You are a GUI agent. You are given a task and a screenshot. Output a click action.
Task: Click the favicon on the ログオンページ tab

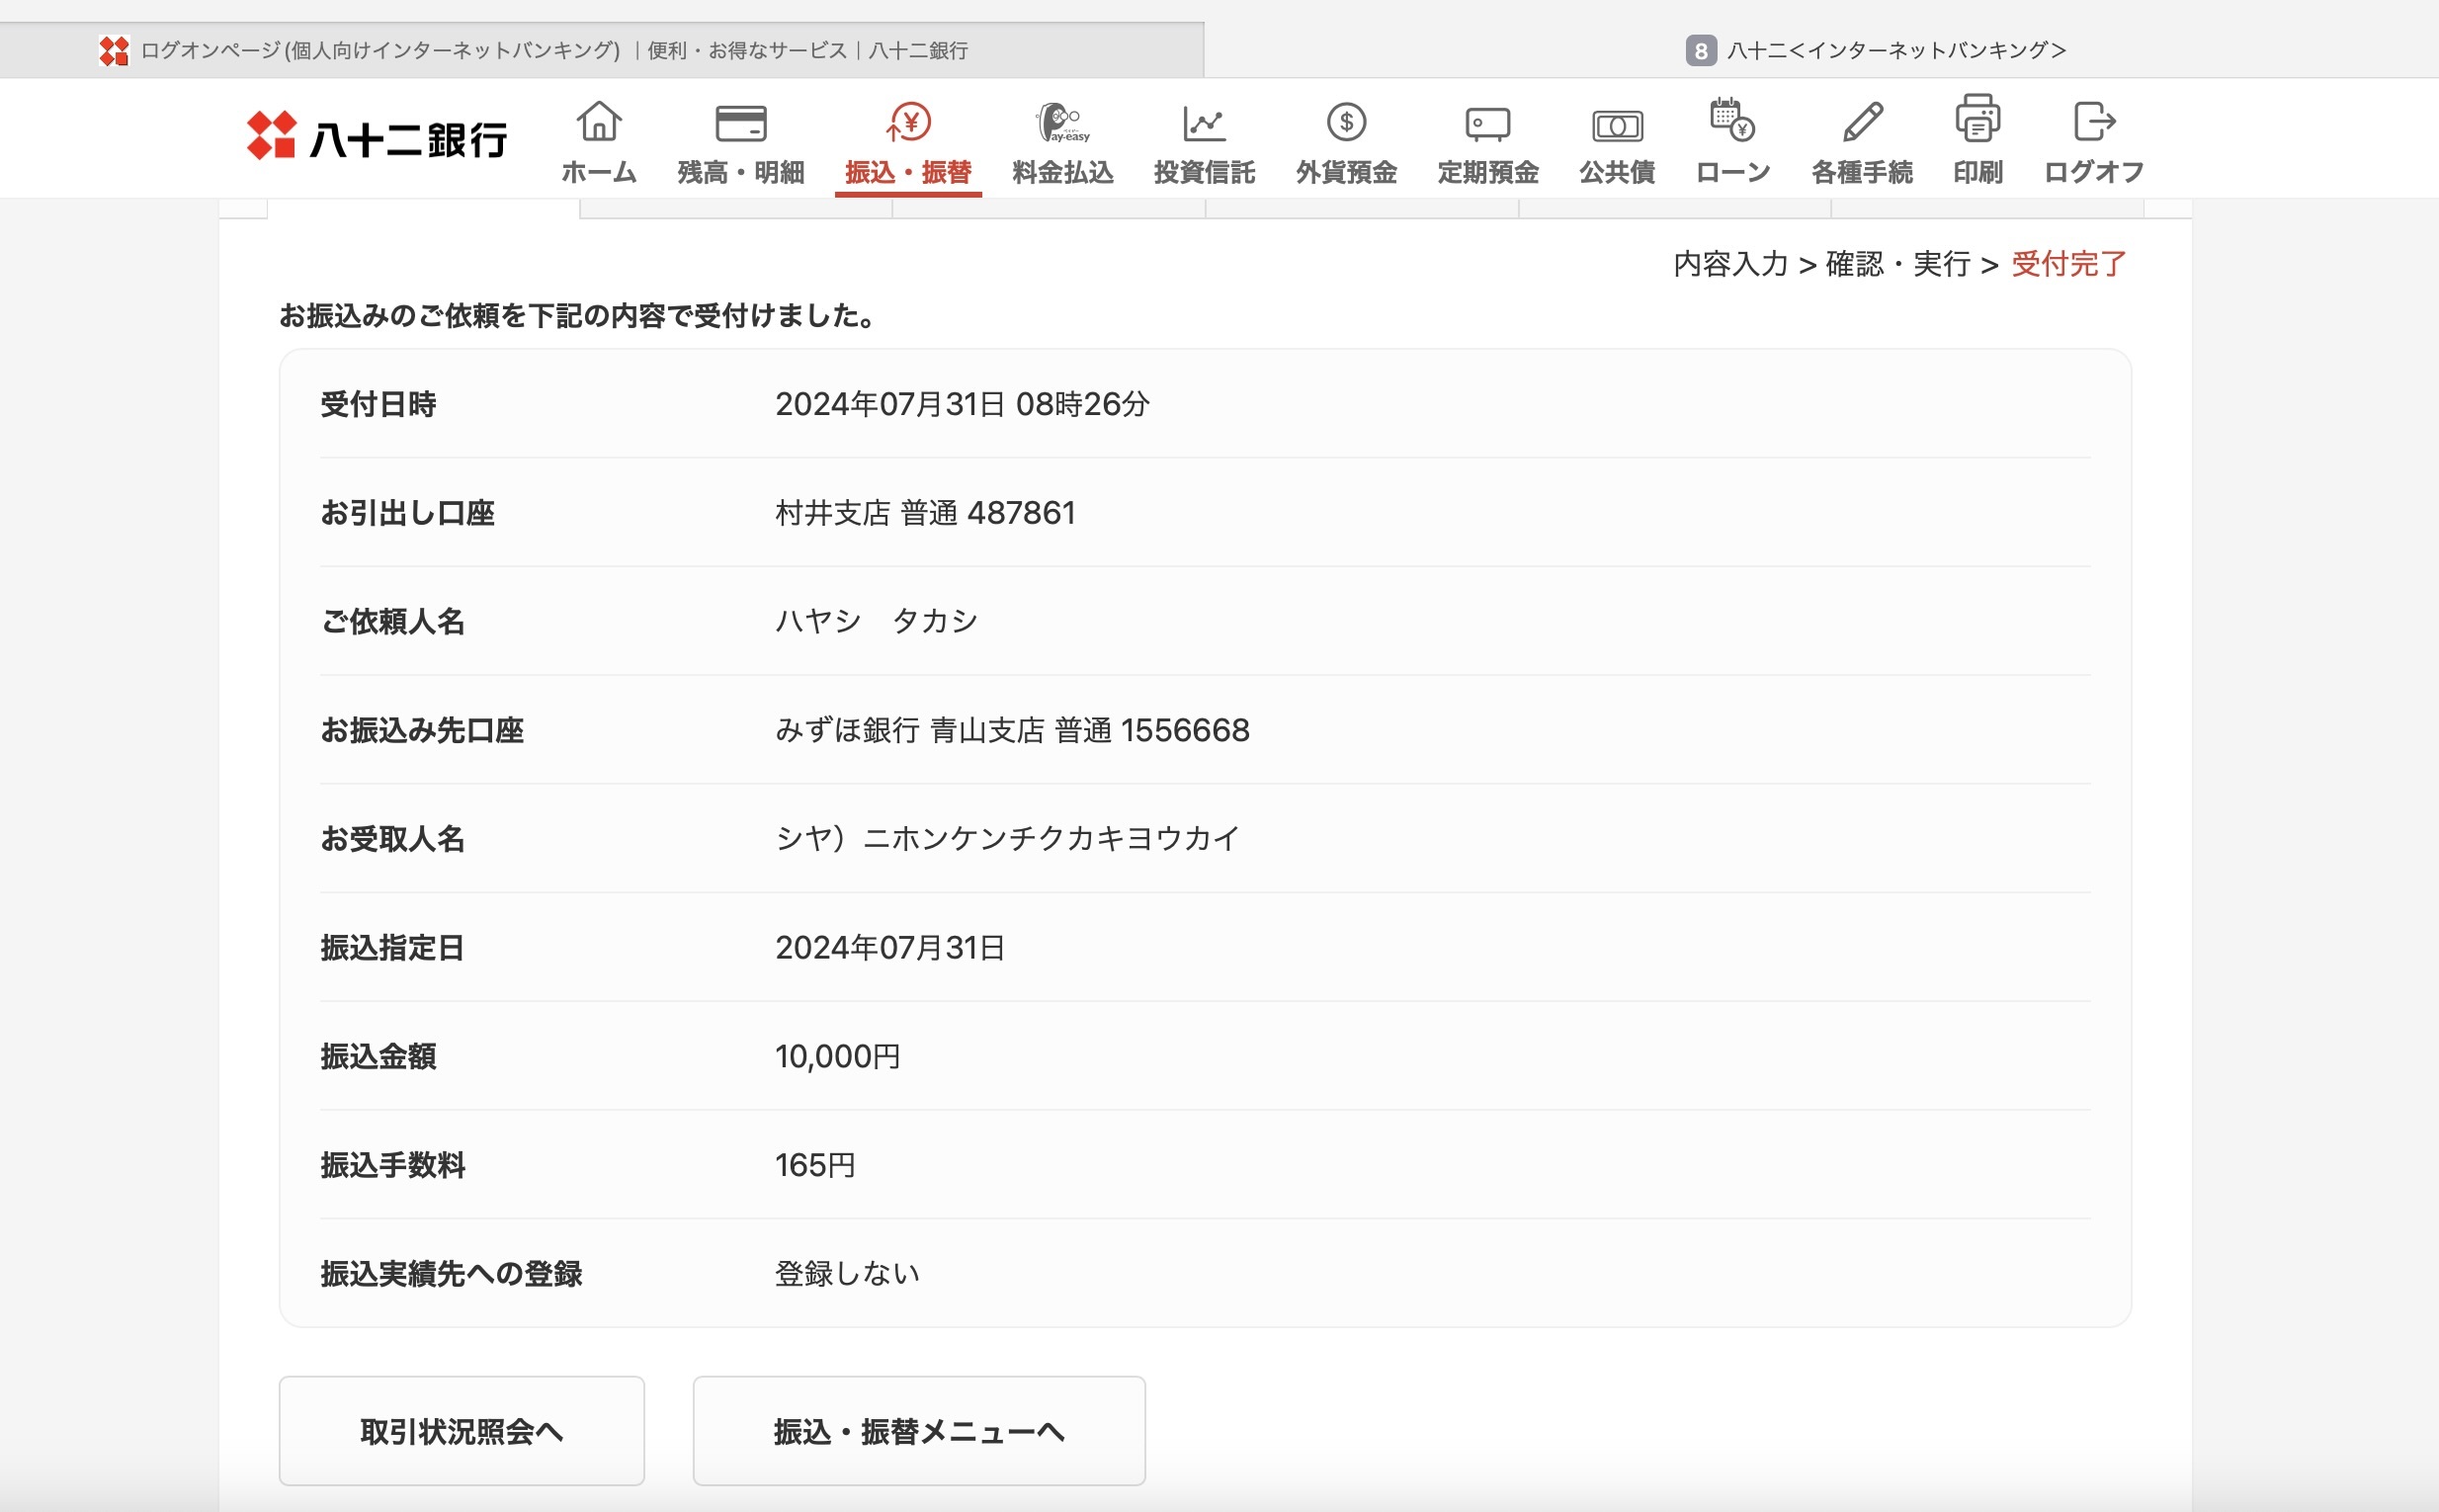tap(114, 50)
